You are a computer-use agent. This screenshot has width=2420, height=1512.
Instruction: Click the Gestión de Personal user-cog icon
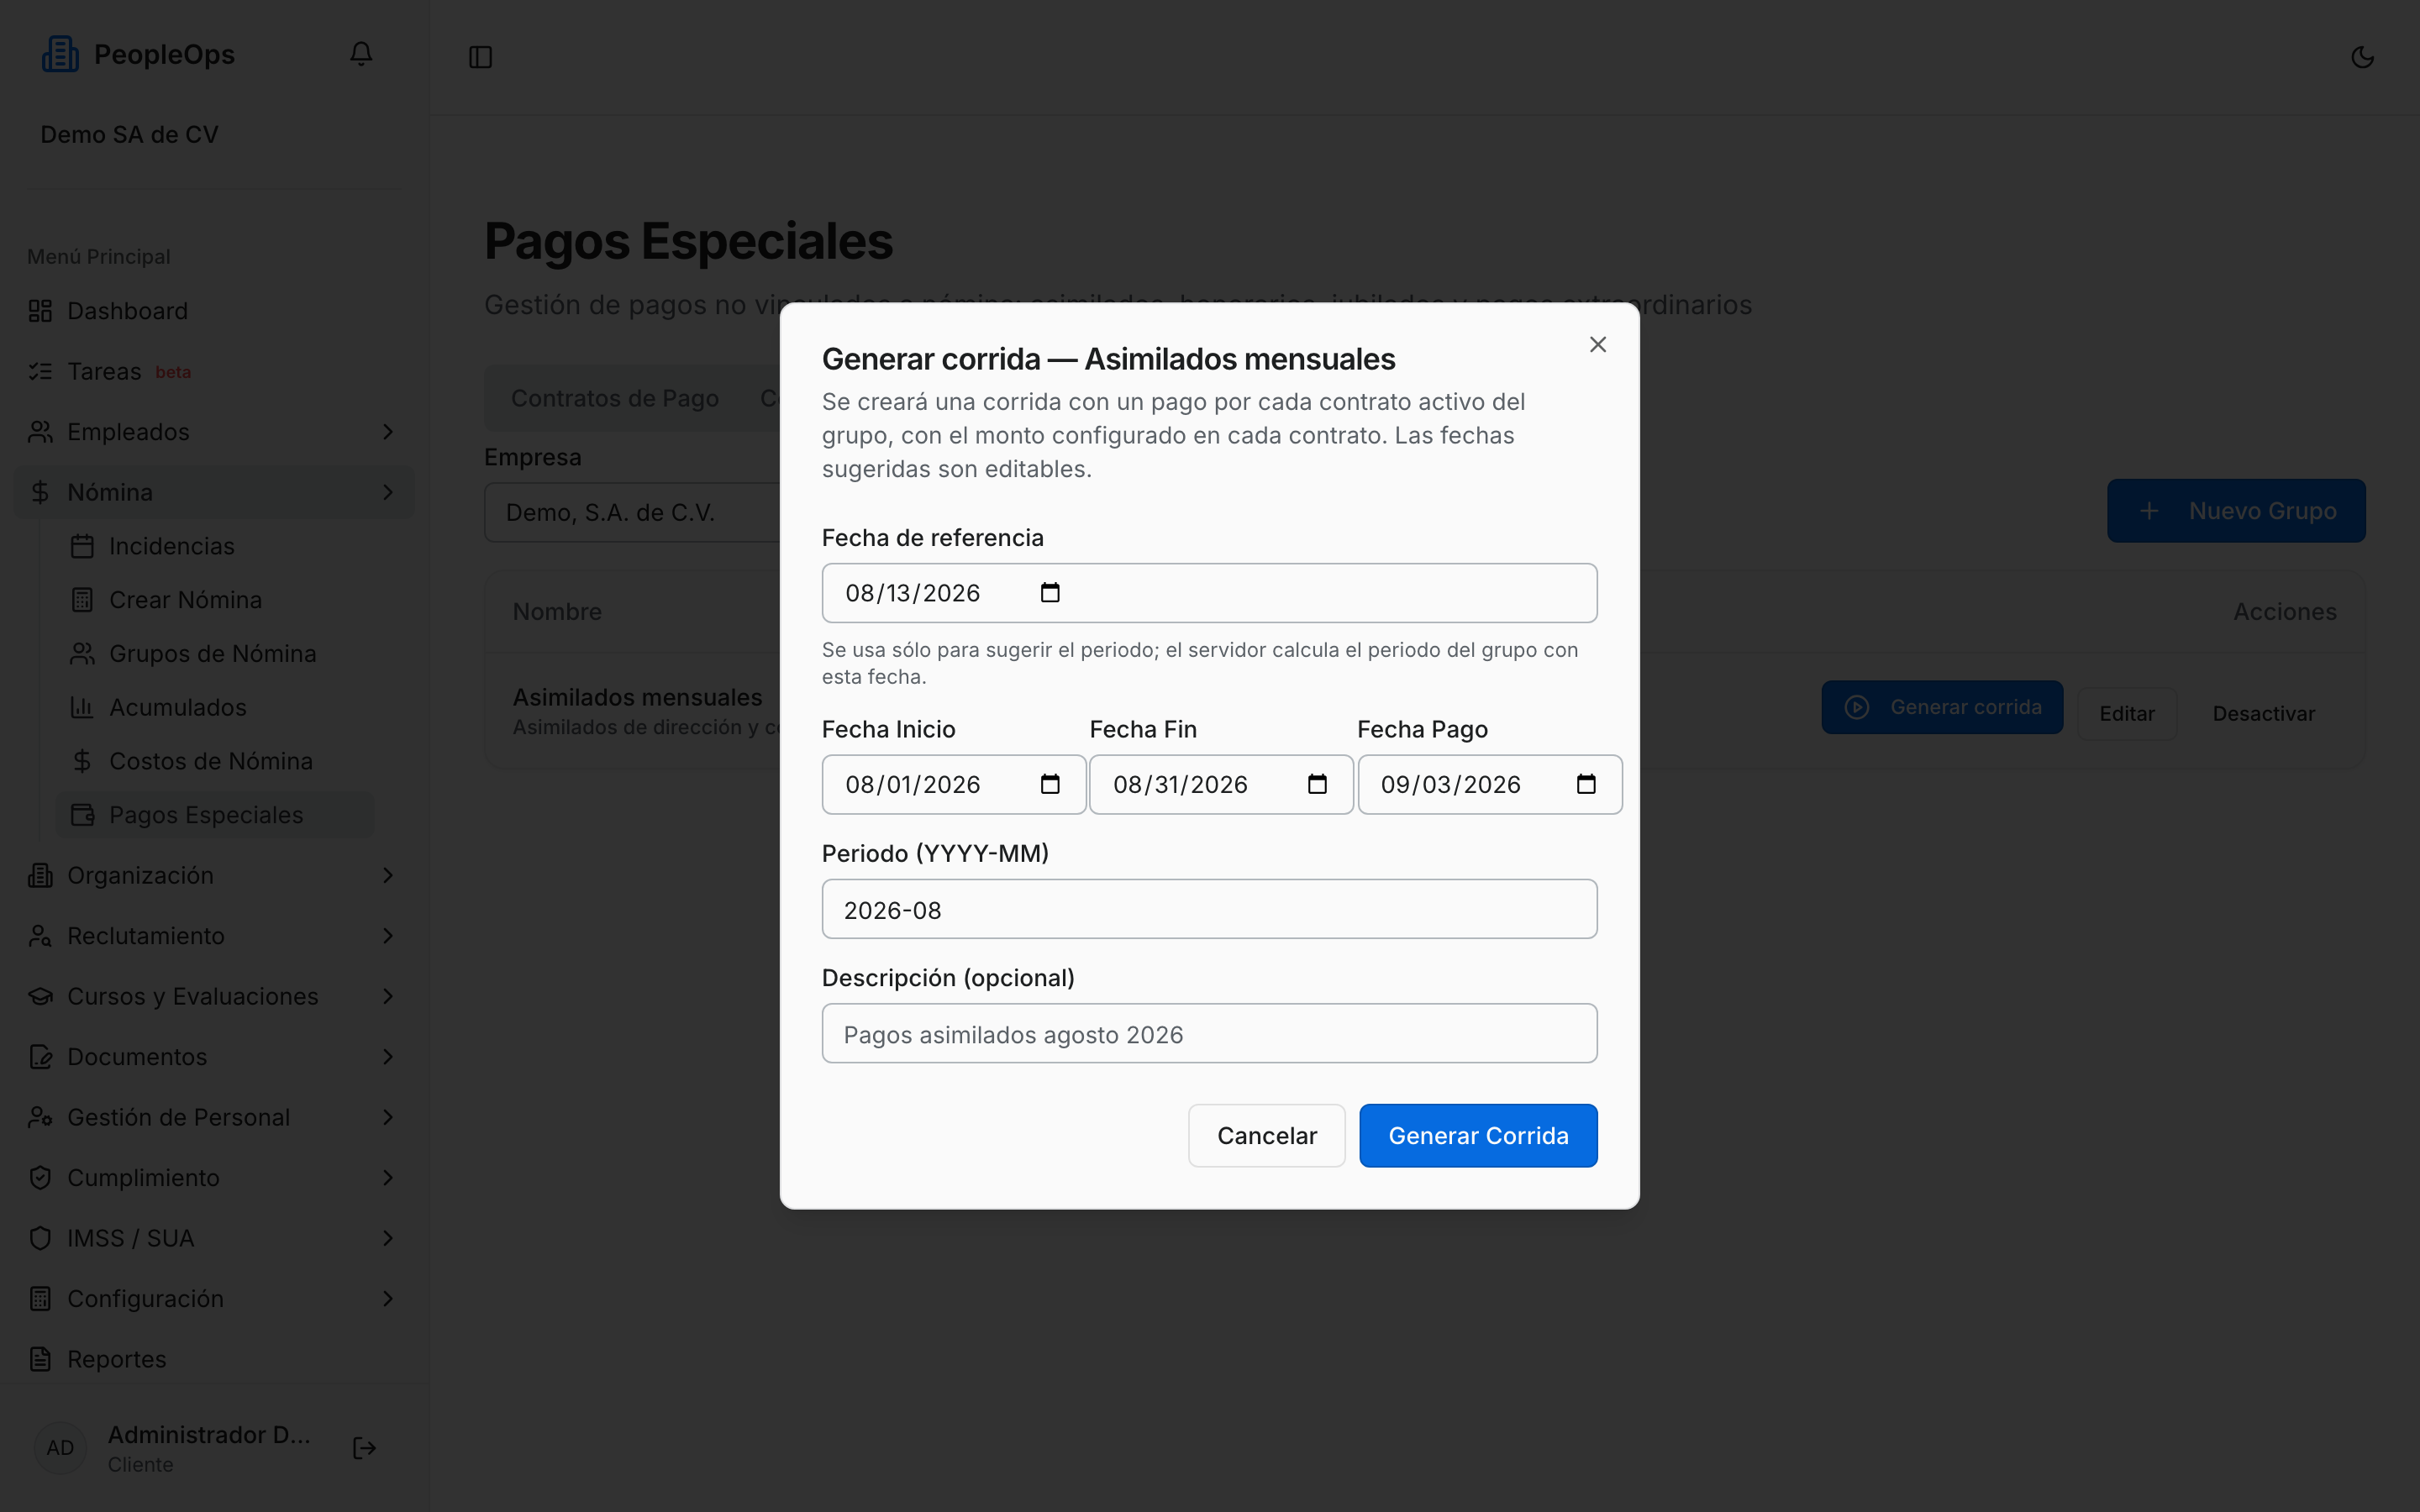pyautogui.click(x=40, y=1118)
